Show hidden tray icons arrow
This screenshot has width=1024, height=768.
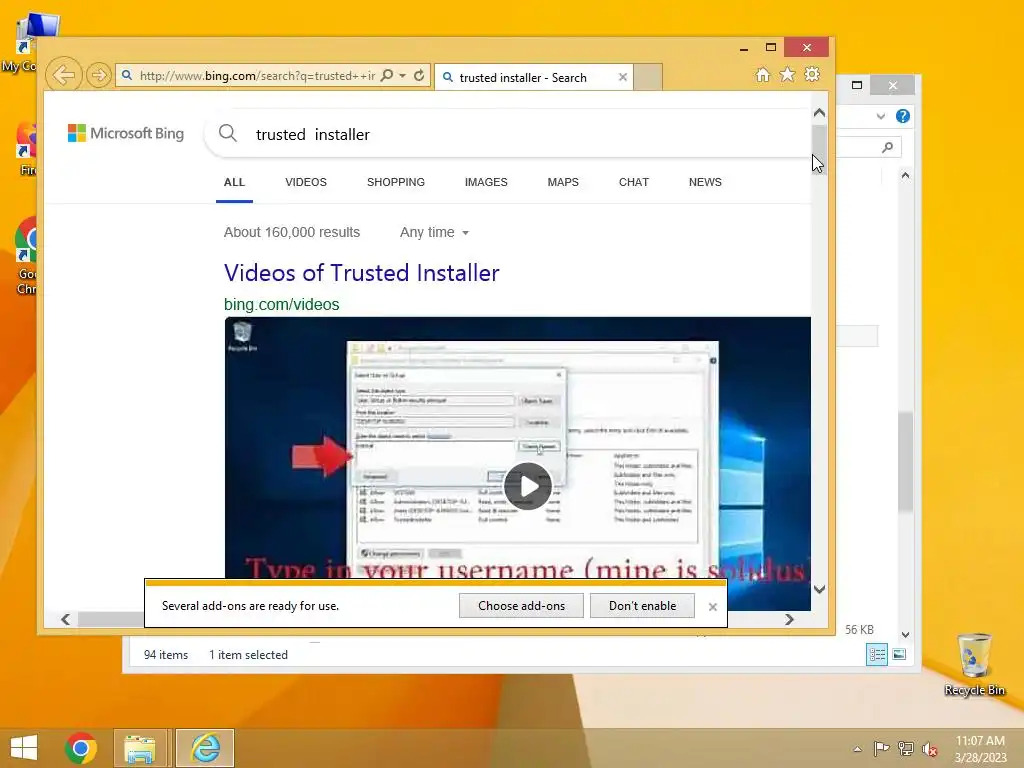857,749
